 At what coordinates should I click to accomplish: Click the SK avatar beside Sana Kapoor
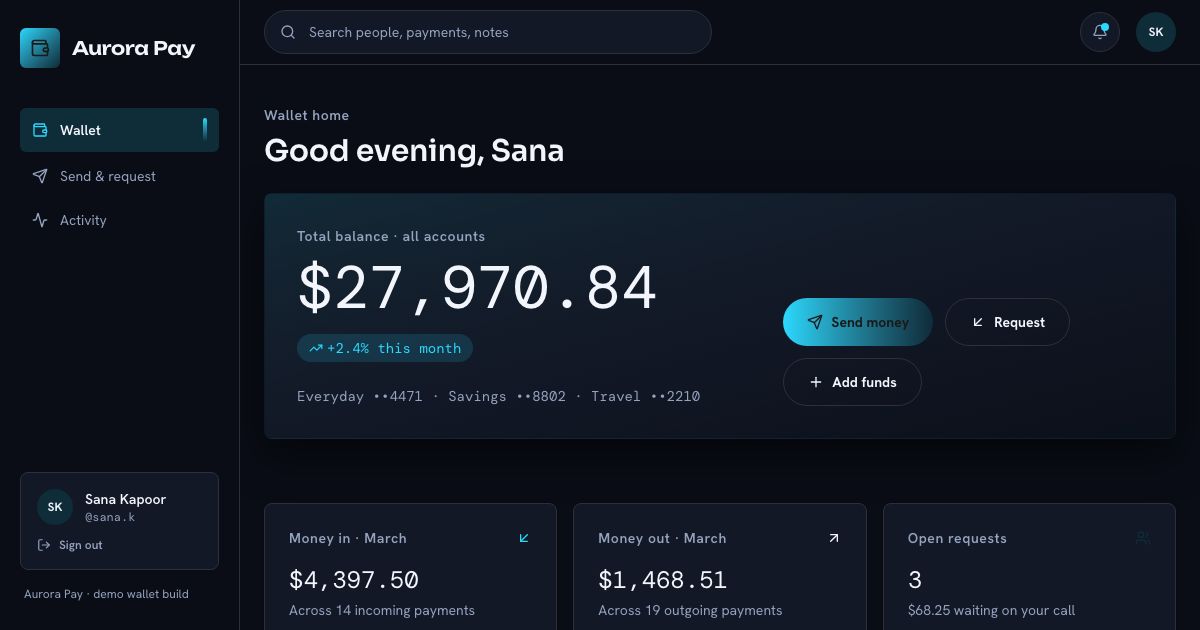(55, 507)
